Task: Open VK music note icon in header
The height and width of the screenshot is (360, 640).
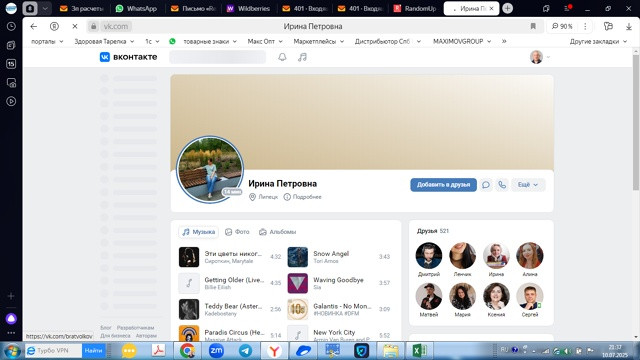Action: (302, 57)
